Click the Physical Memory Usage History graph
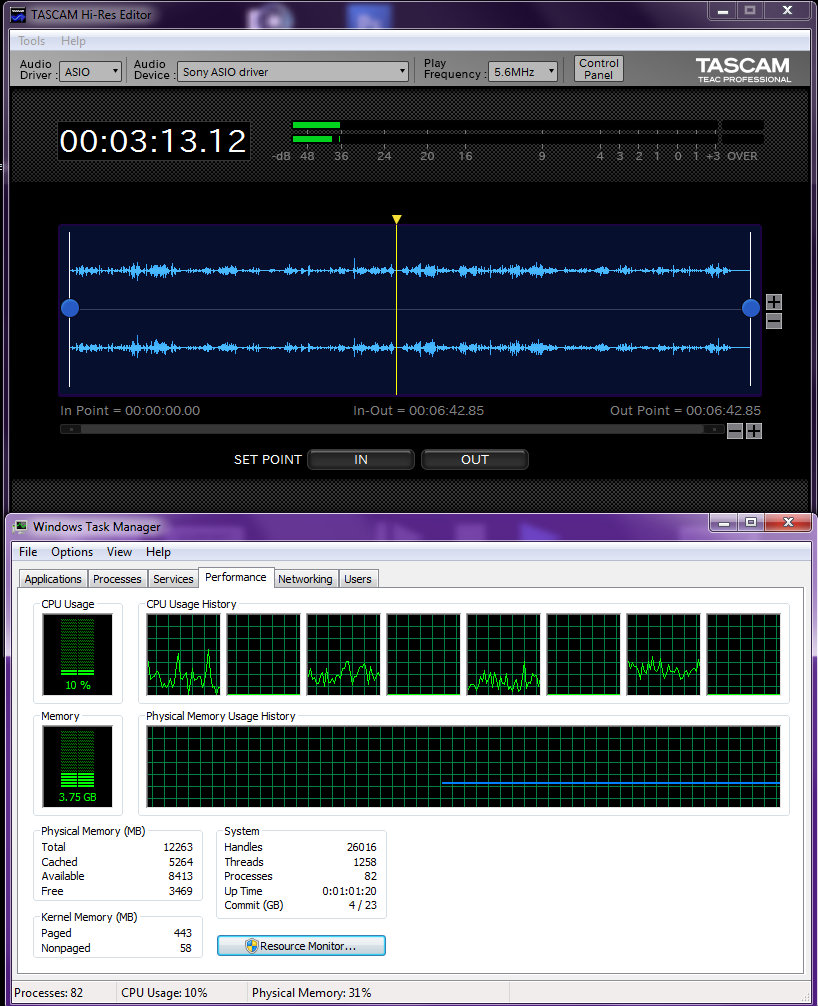This screenshot has width=818, height=1006. pyautogui.click(x=463, y=766)
